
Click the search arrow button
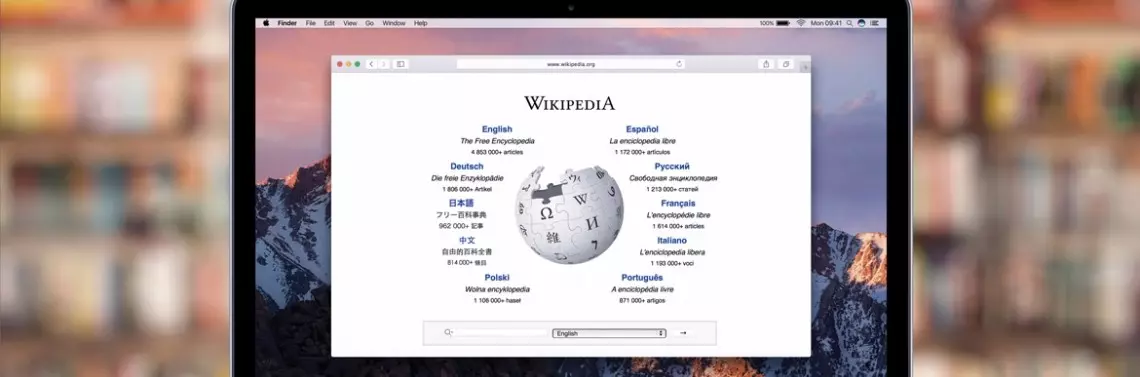(x=682, y=333)
